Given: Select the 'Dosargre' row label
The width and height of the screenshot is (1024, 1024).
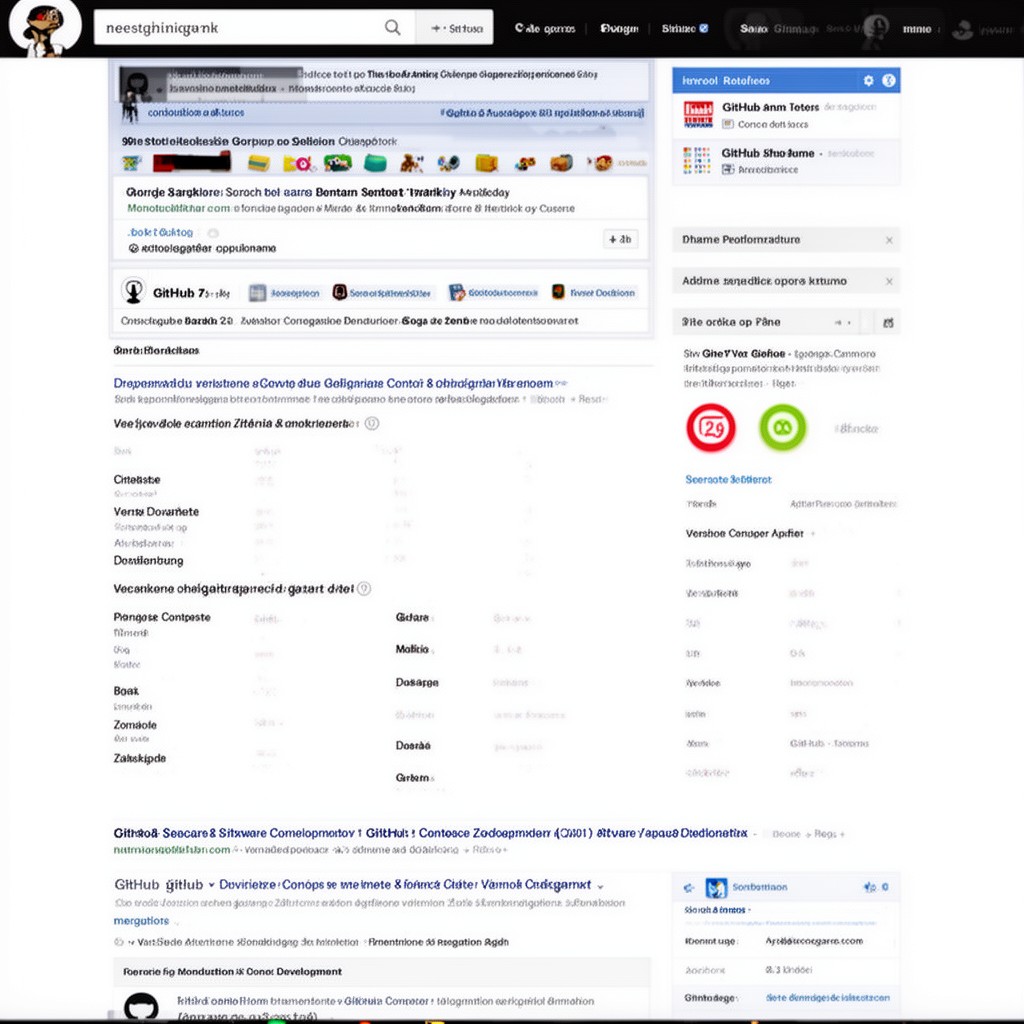Looking at the screenshot, I should point(417,682).
